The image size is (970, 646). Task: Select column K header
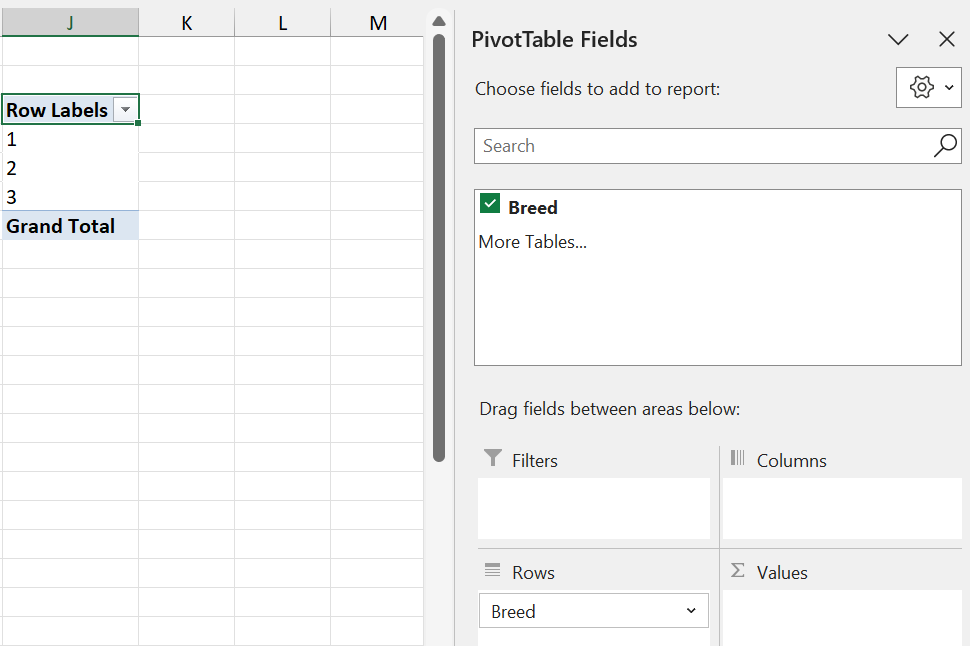[x=186, y=23]
